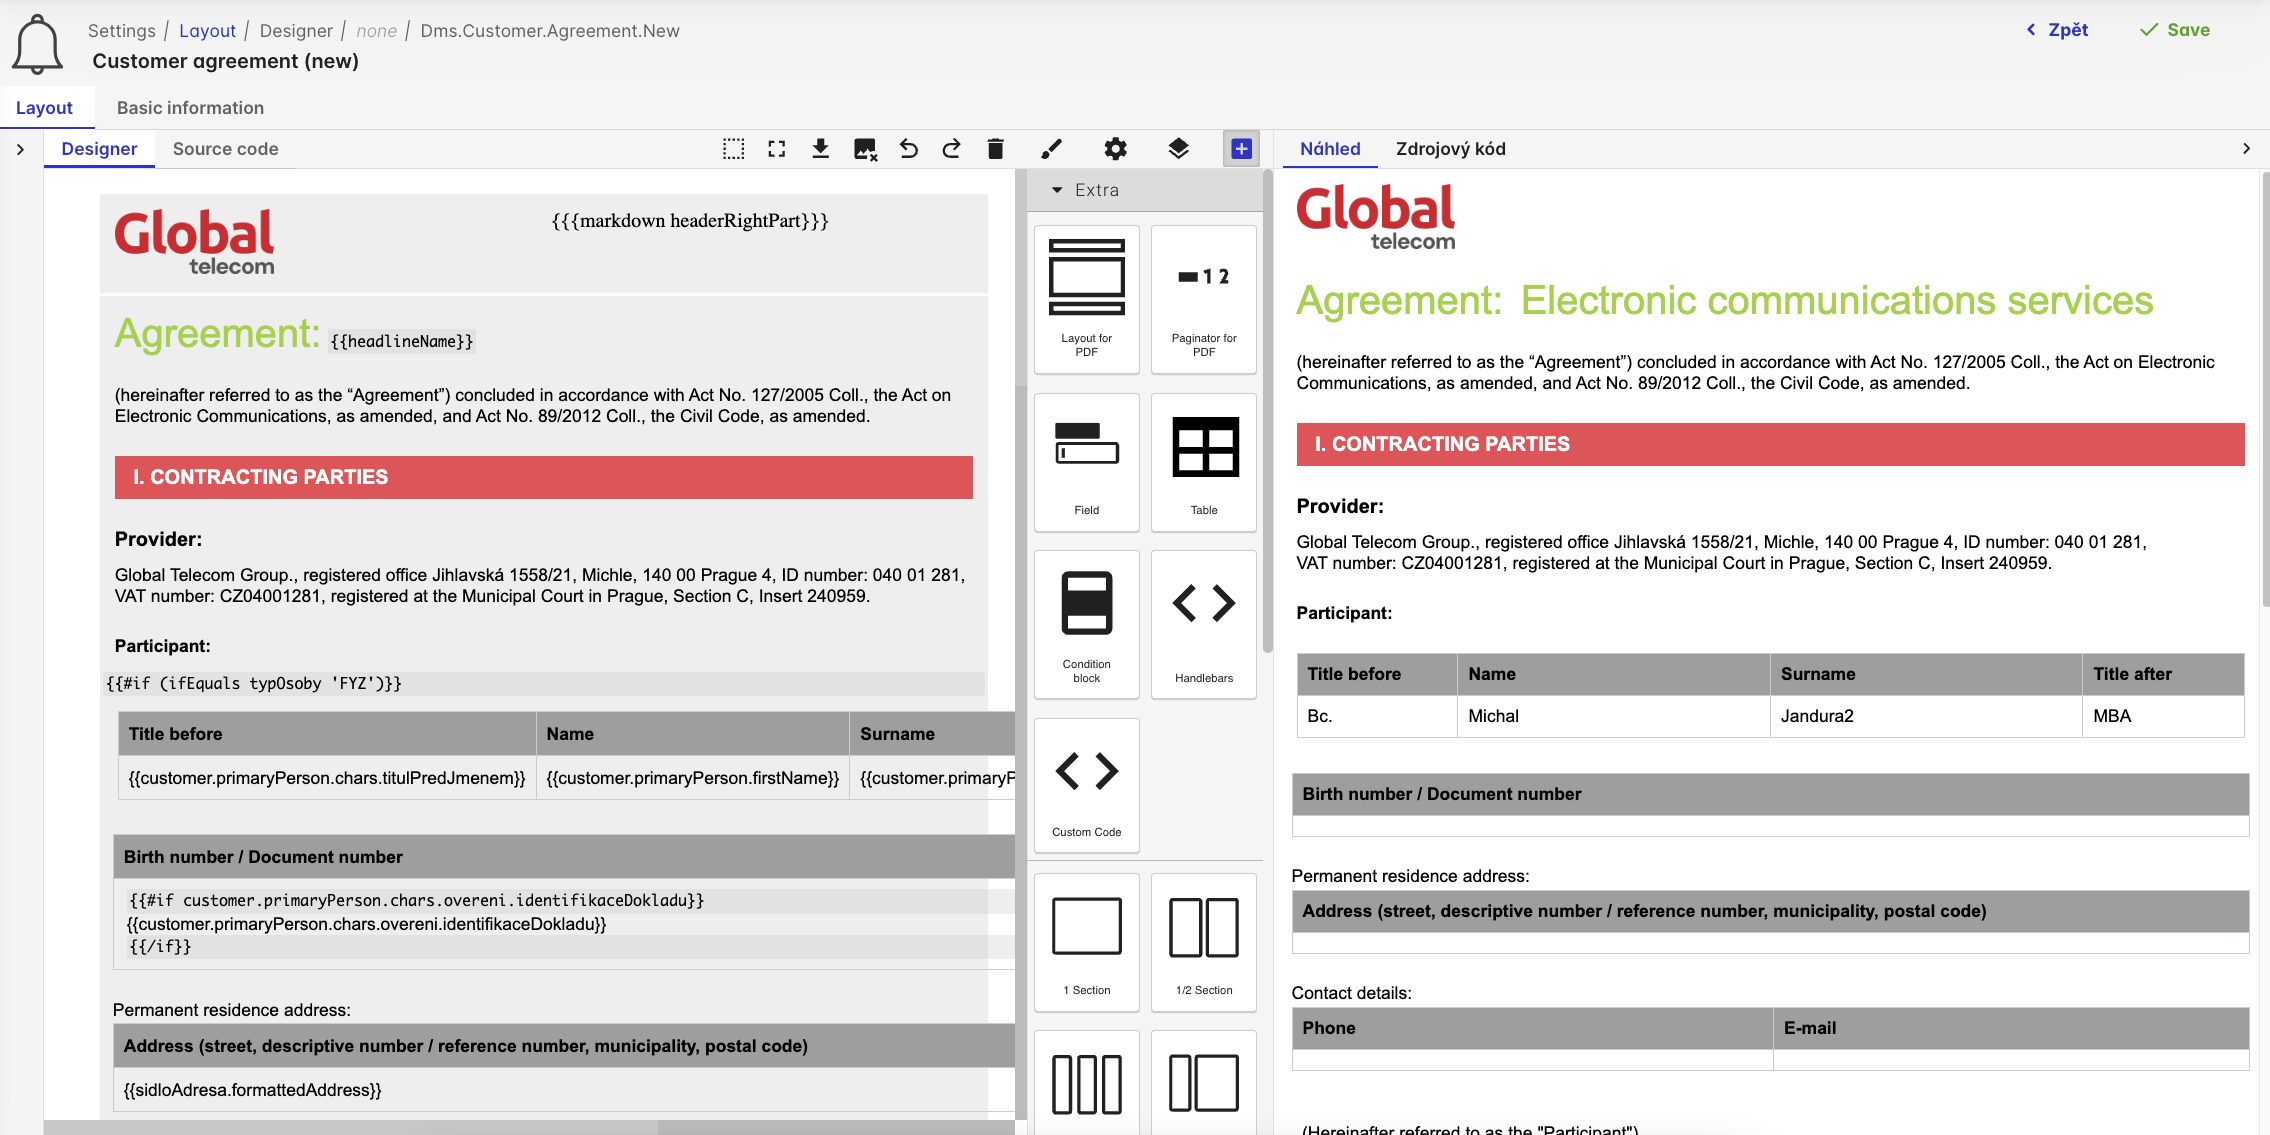Redo the last change

951,148
